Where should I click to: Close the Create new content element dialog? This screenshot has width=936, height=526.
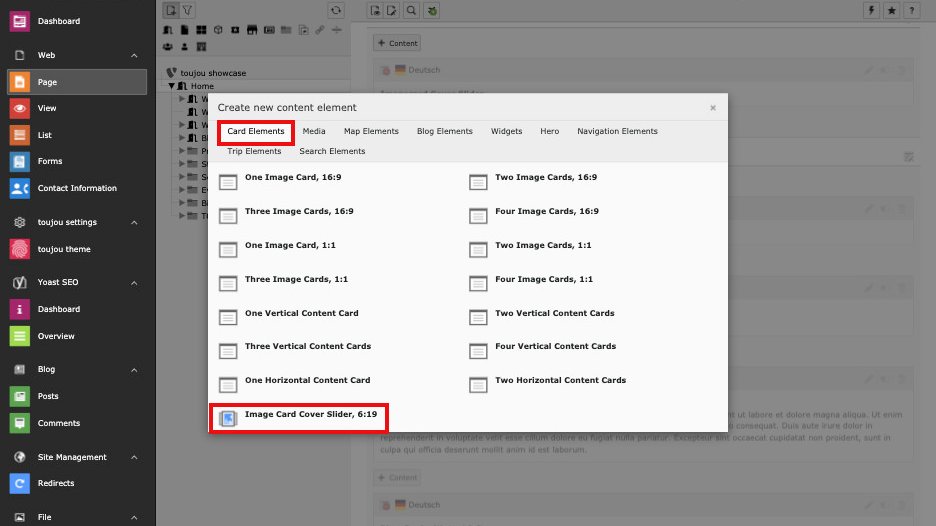point(713,108)
